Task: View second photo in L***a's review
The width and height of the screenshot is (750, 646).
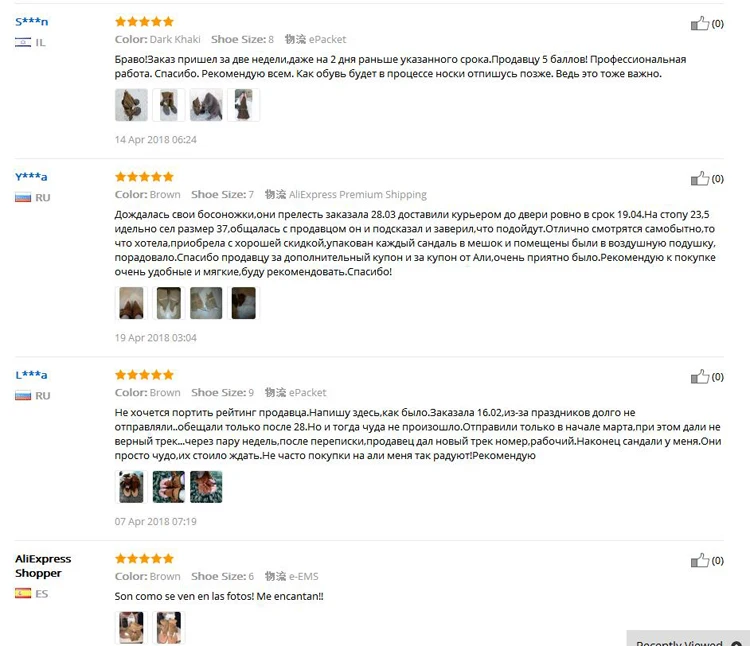Action: click(168, 487)
